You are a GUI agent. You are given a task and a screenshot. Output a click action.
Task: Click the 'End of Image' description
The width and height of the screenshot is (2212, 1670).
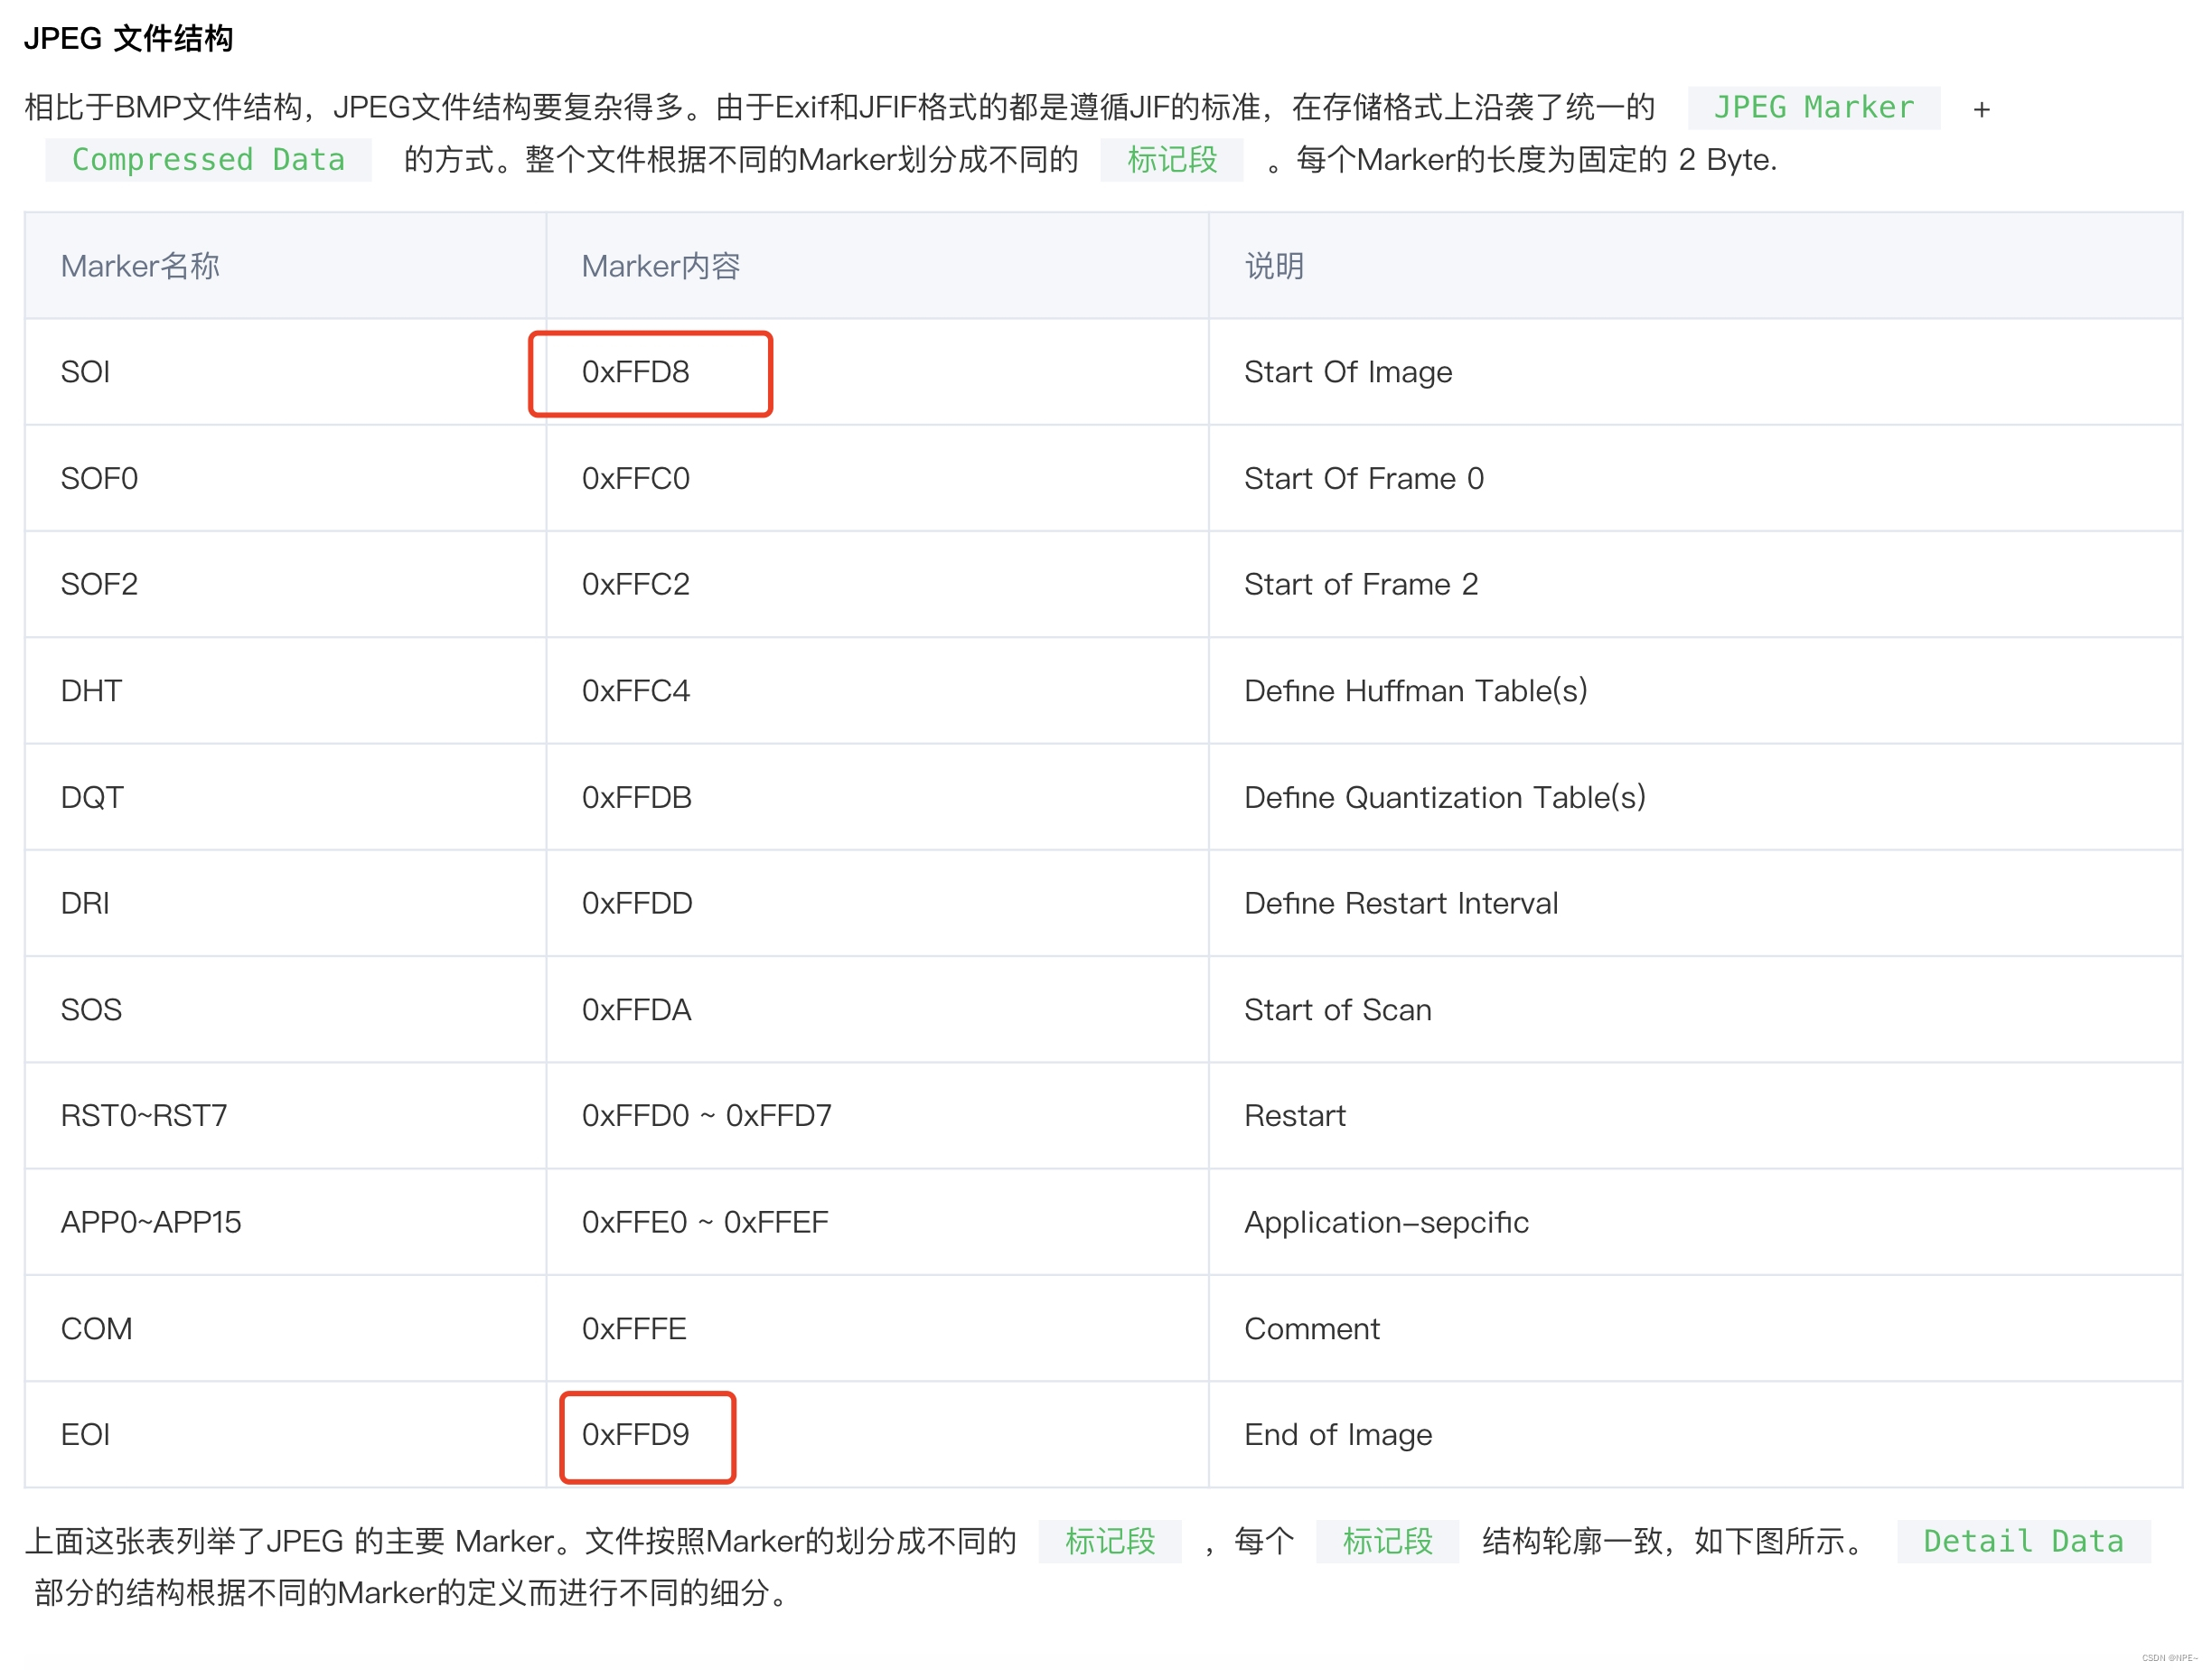pyautogui.click(x=1337, y=1435)
